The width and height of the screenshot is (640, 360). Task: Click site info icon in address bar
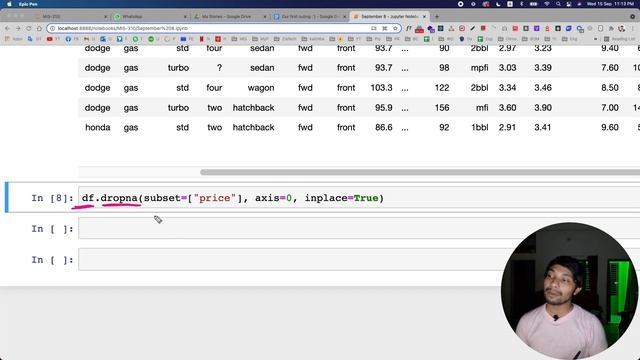pos(52,29)
